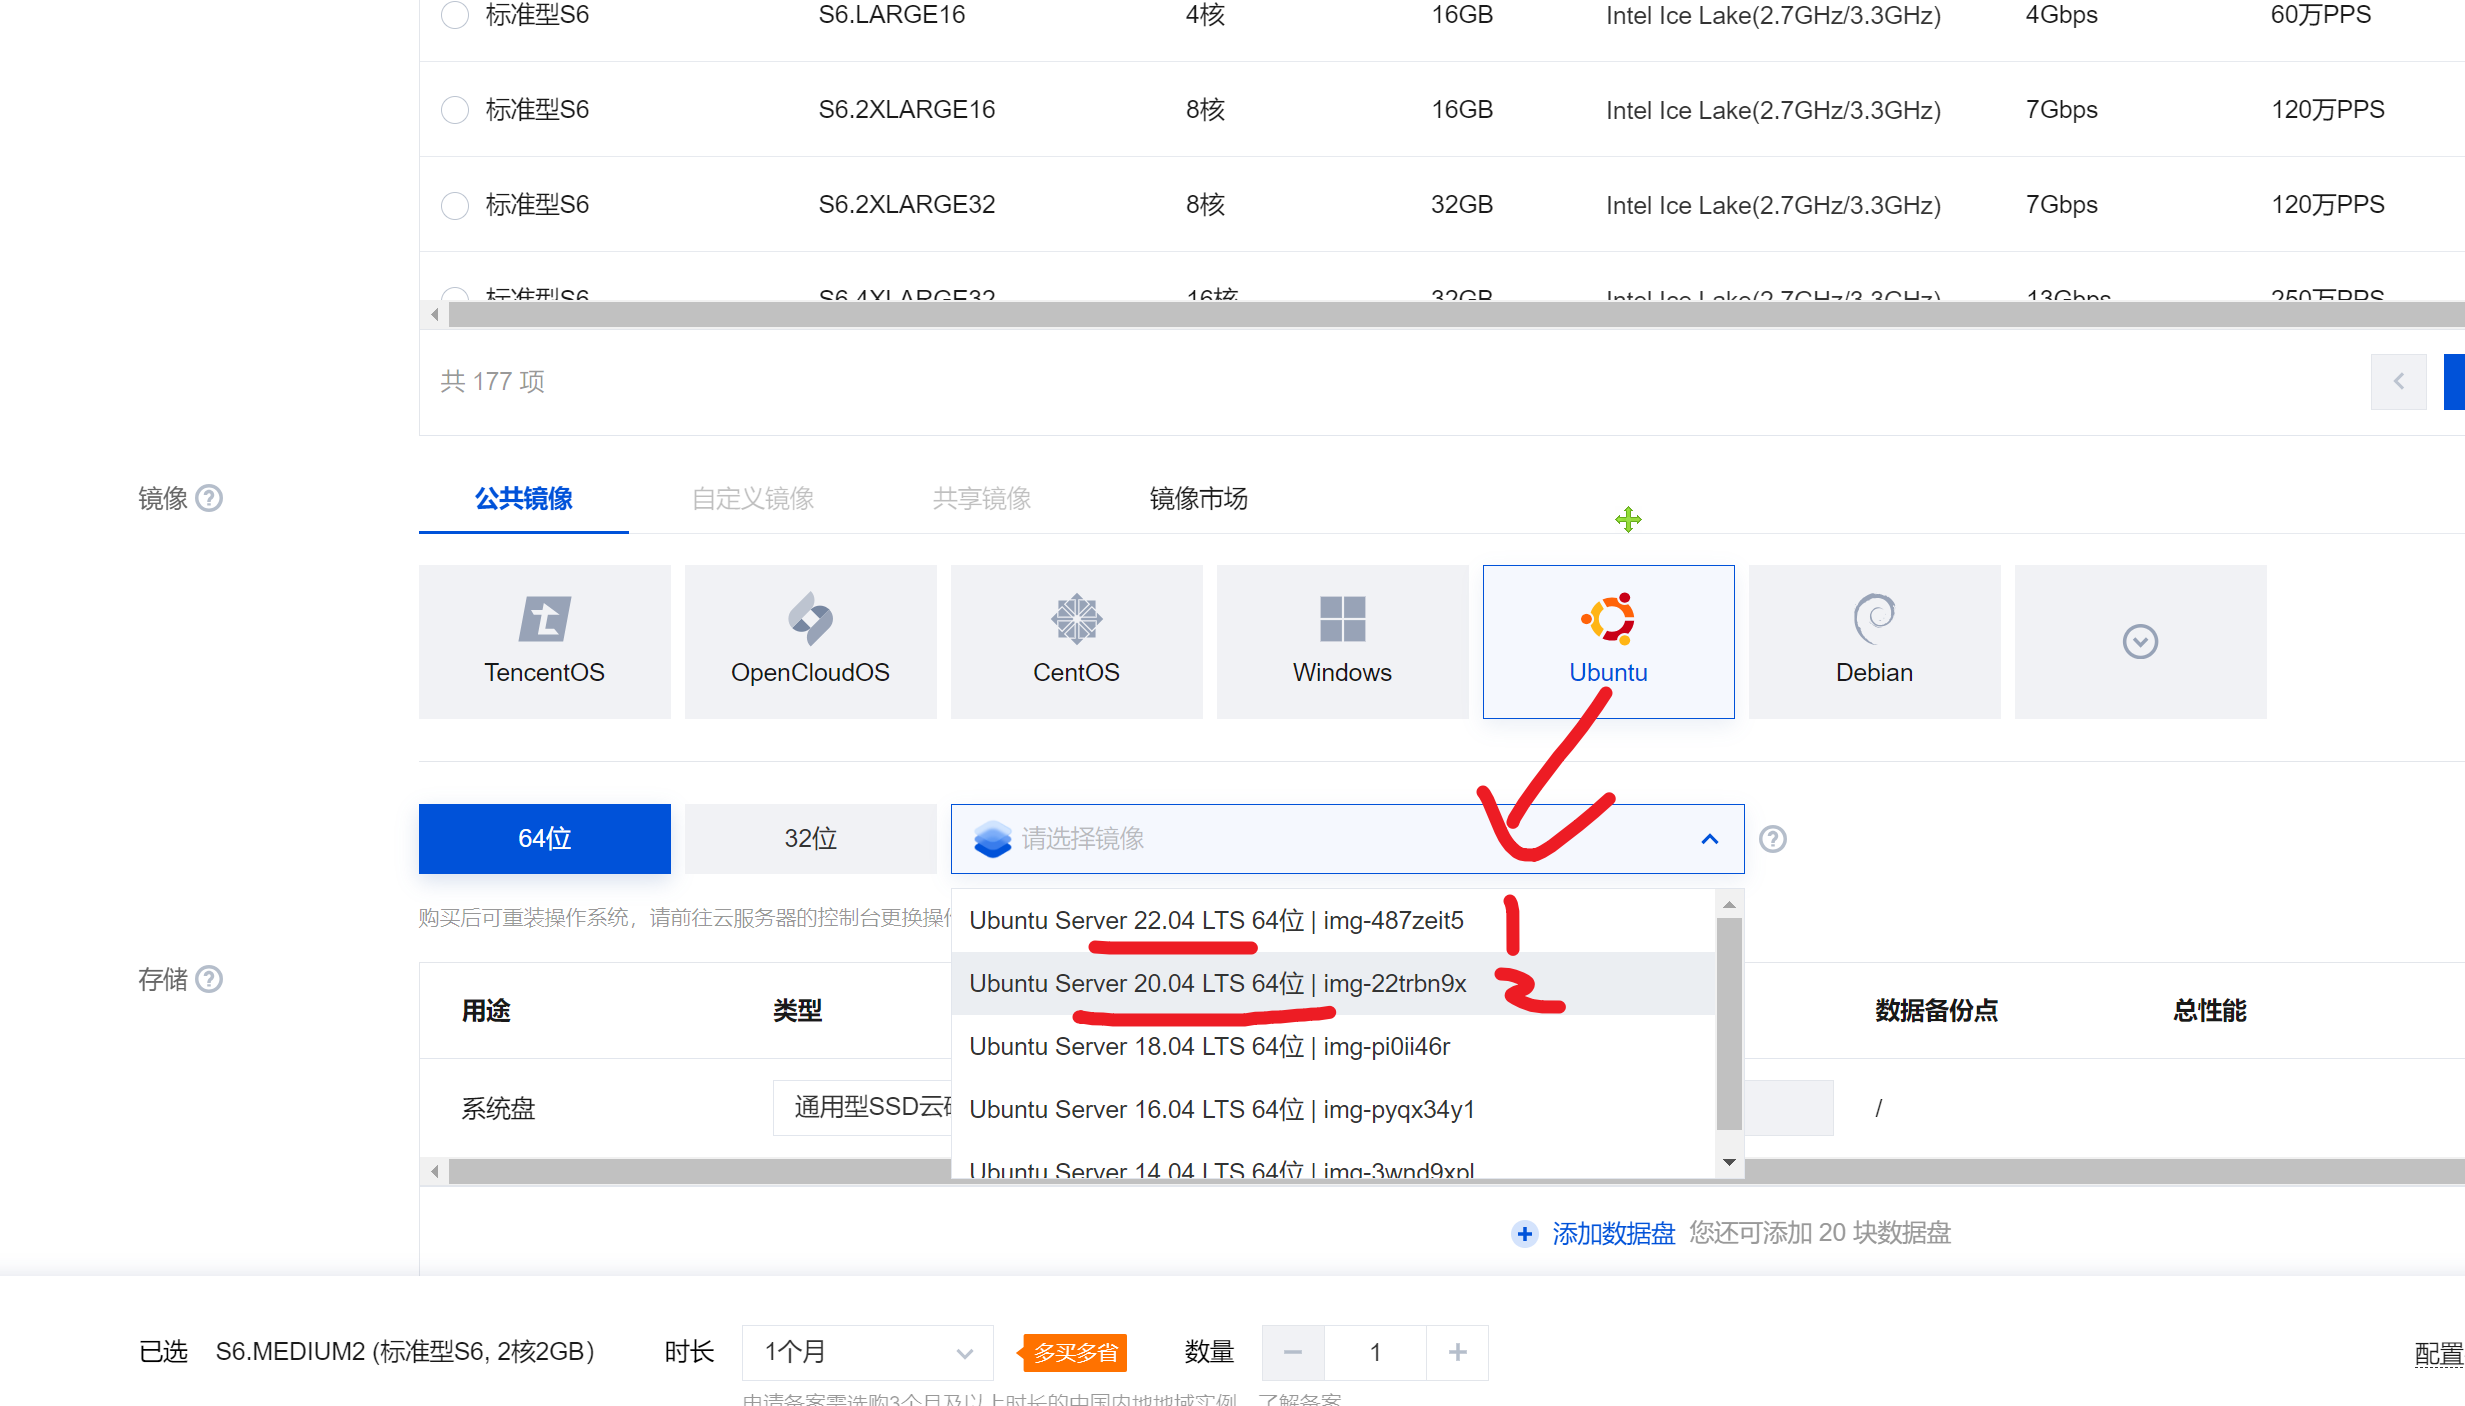Collapse the 请选择镜像 dropdown

tap(1348, 838)
